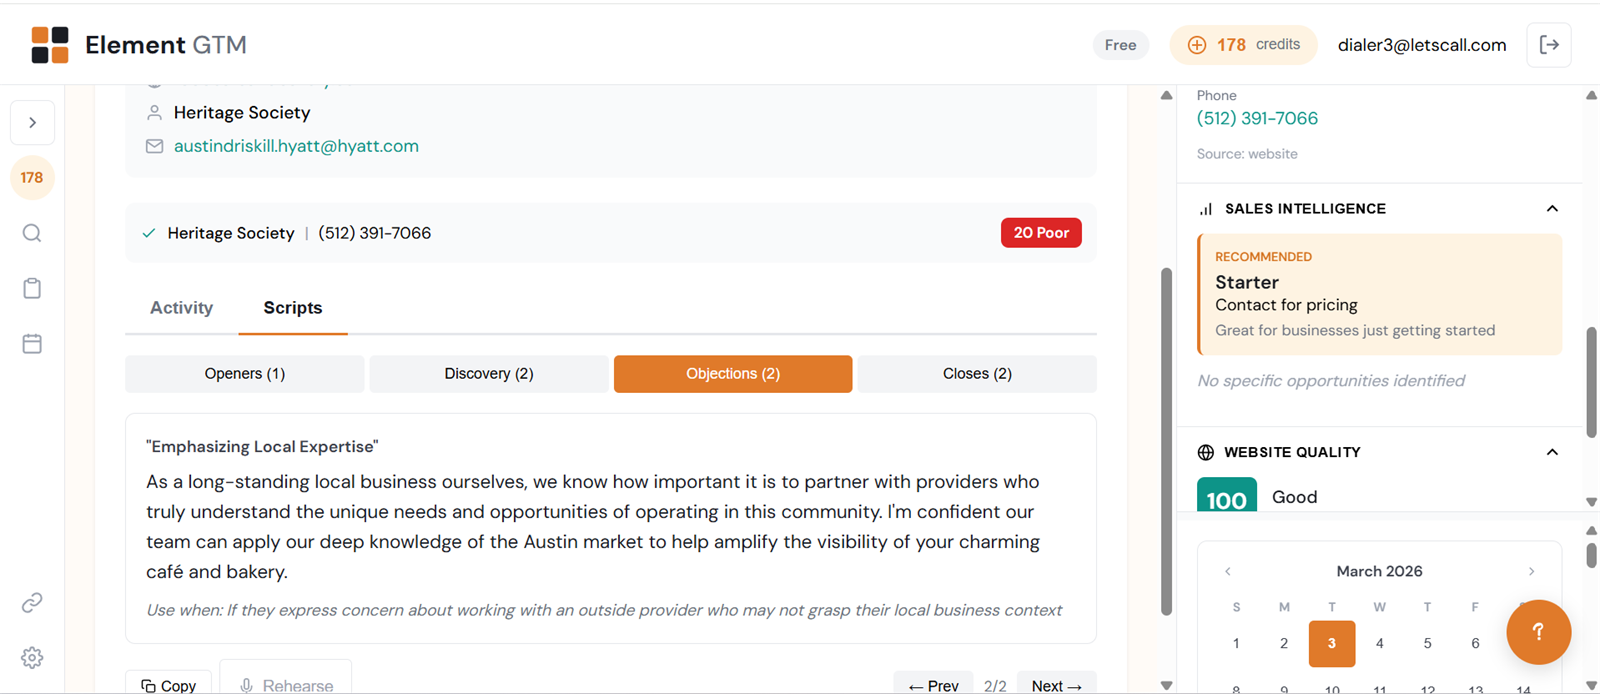The image size is (1600, 694).
Task: Expand the left sidebar with arrow
Action: click(x=32, y=123)
